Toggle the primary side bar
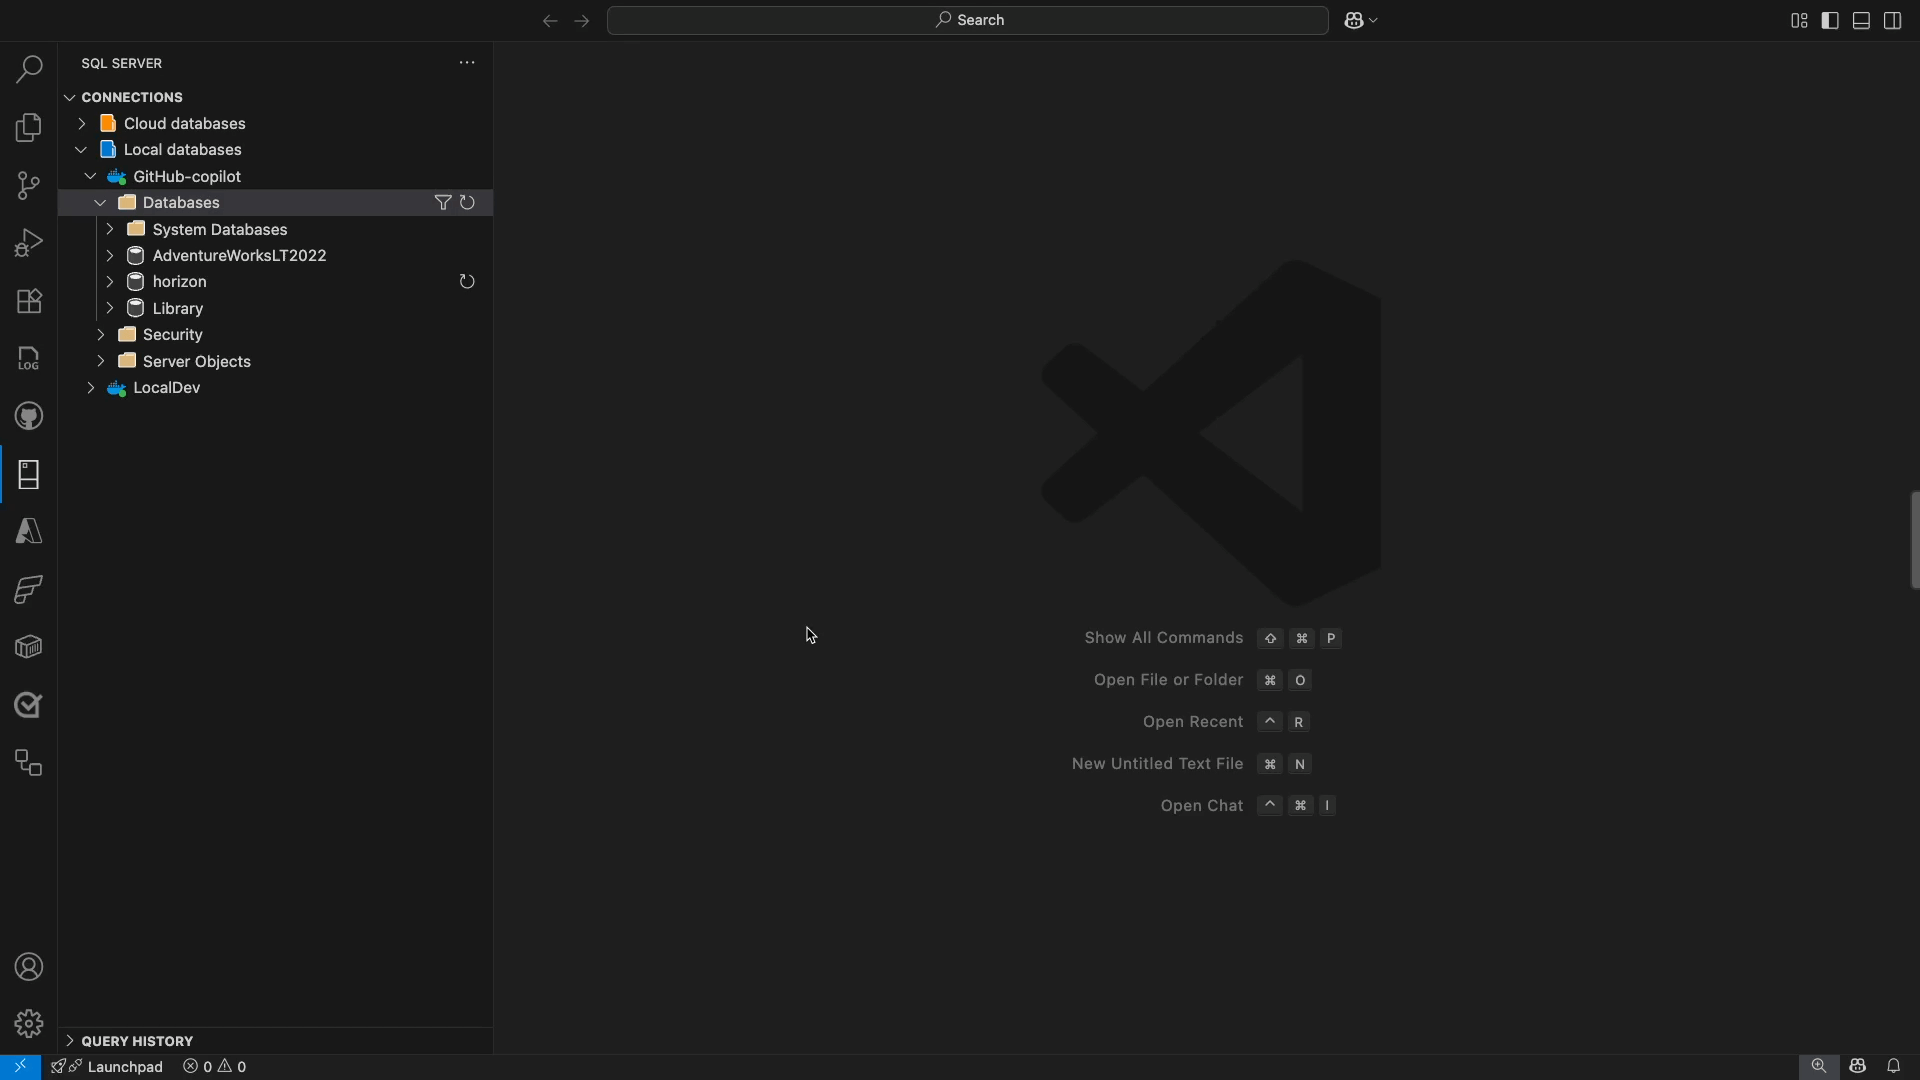Viewport: 1920px width, 1080px height. point(1830,20)
